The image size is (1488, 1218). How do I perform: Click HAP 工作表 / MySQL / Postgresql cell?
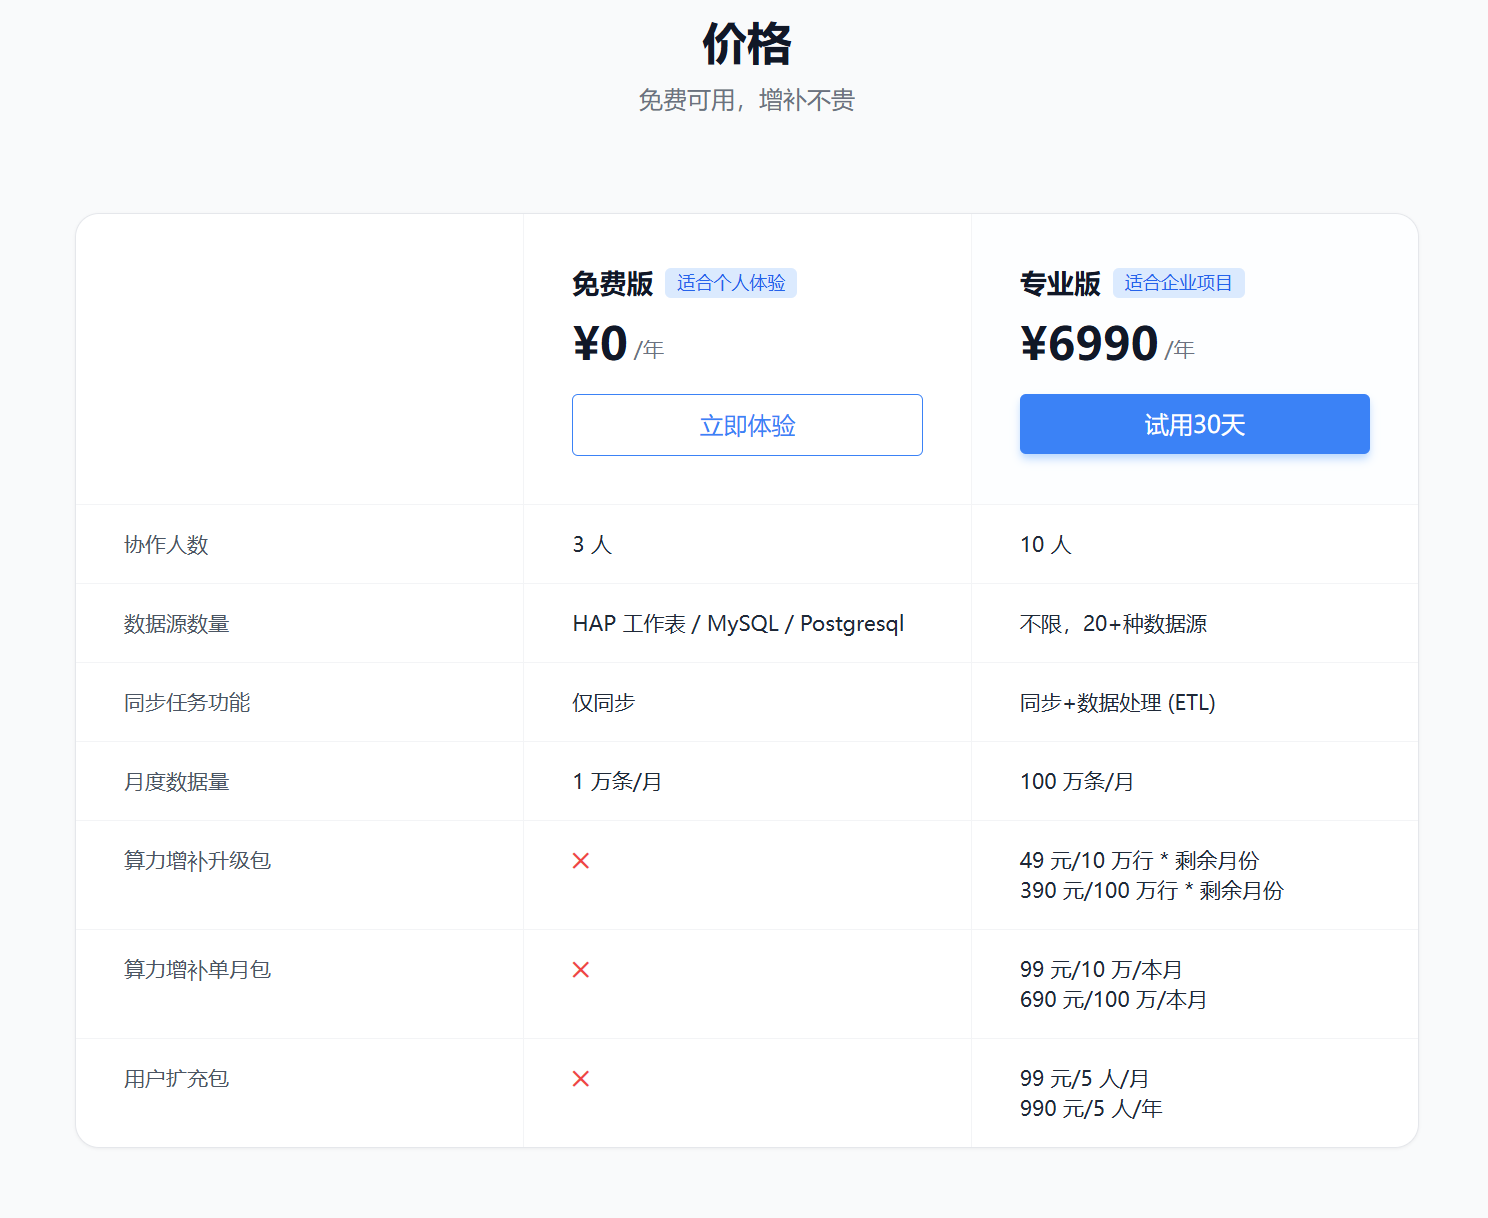[x=738, y=624]
